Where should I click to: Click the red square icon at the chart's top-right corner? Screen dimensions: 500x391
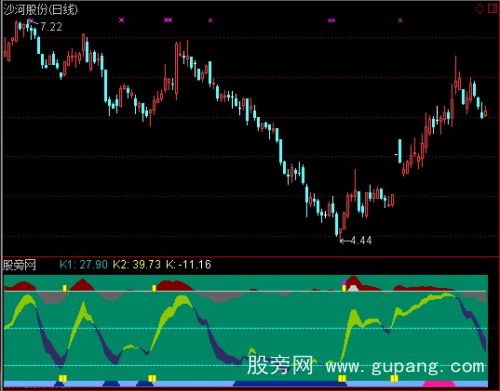click(x=493, y=9)
